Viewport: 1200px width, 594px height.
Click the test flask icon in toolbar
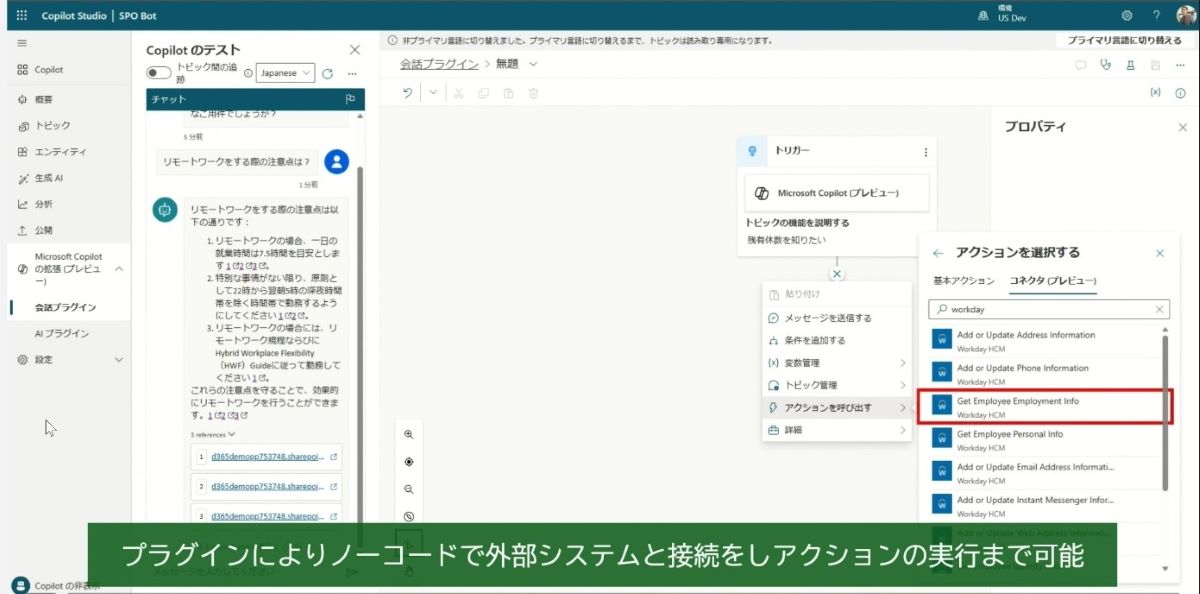1130,65
